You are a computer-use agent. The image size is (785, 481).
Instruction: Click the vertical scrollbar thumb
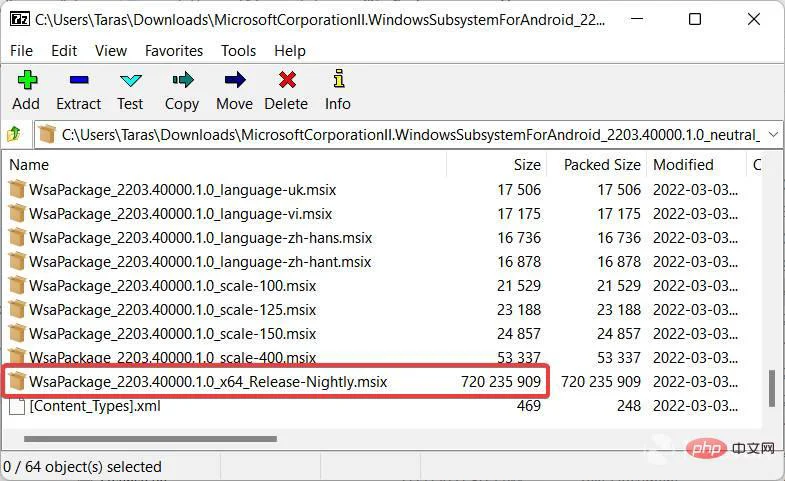pos(772,388)
